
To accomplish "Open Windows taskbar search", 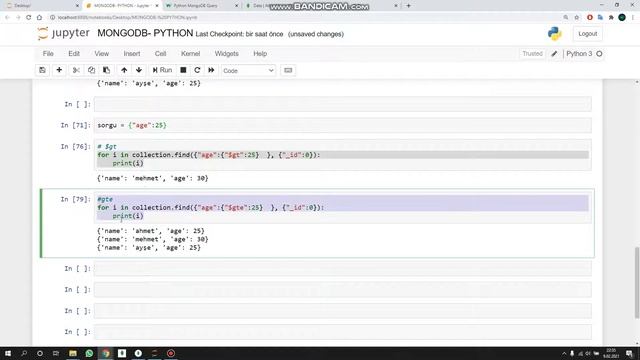I will (x=24, y=353).
